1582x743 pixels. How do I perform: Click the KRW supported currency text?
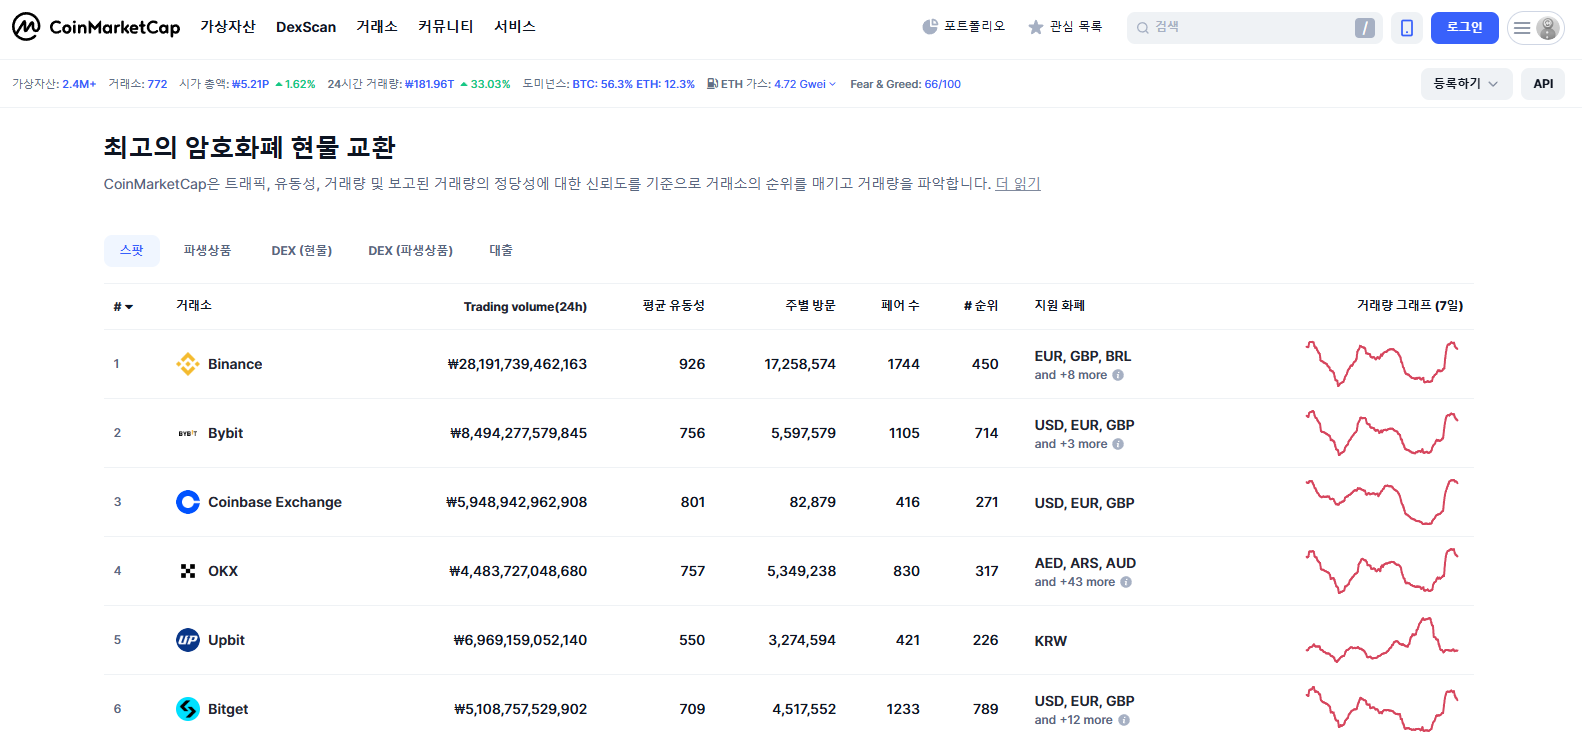tap(1051, 641)
